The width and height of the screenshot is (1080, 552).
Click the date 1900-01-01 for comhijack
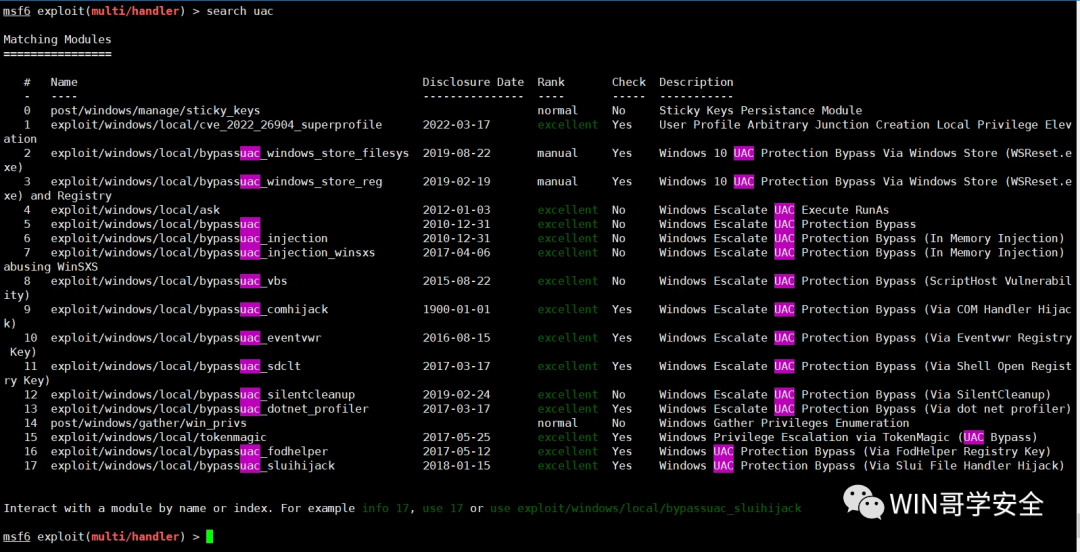click(x=456, y=309)
